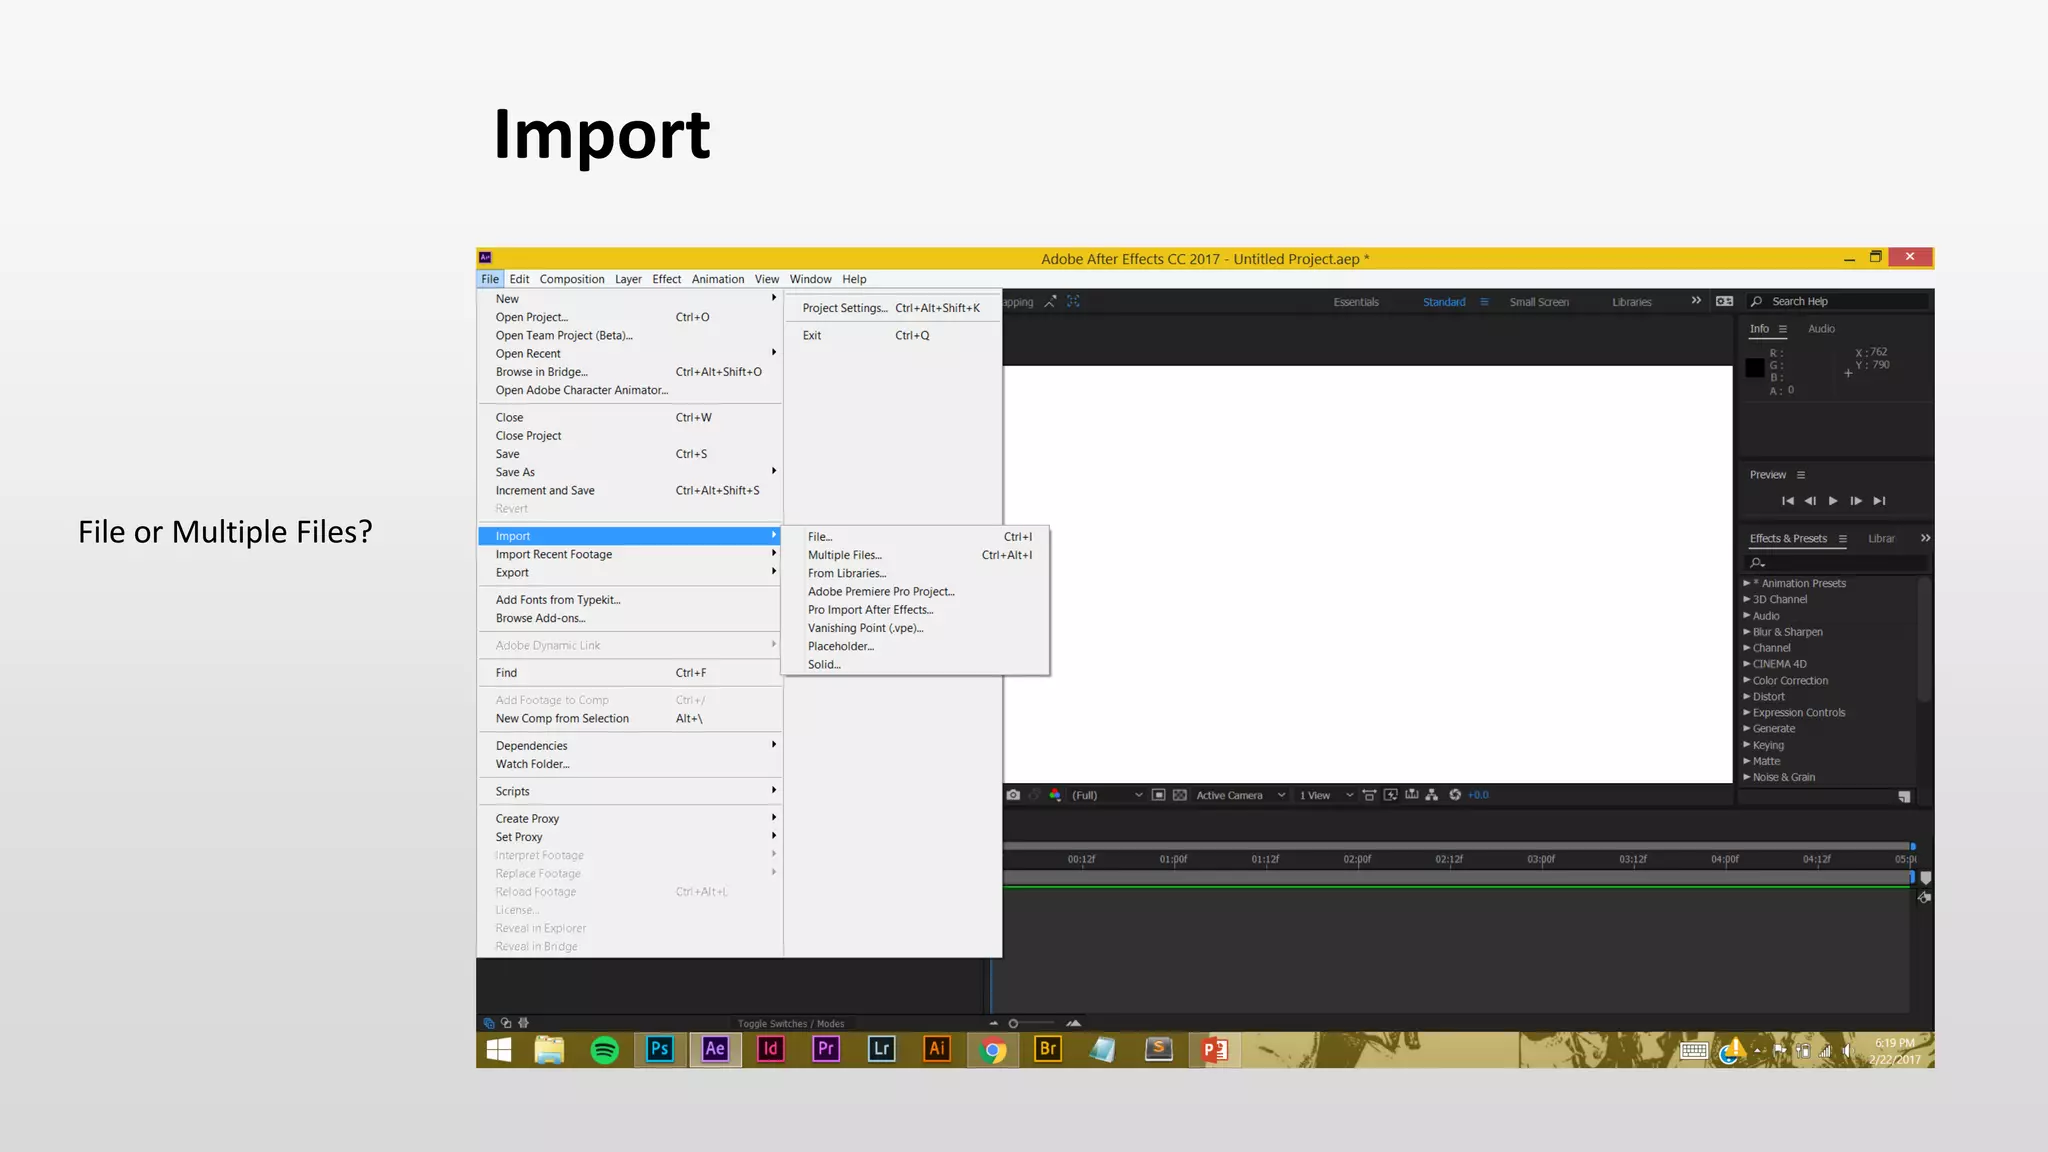Screen dimensions: 2048x1152
Task: Click the comp marker bin icon
Action: click(x=1926, y=878)
